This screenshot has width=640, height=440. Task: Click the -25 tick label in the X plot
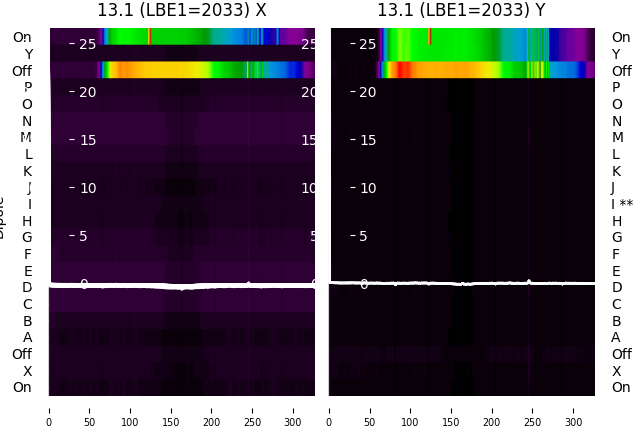click(x=83, y=44)
